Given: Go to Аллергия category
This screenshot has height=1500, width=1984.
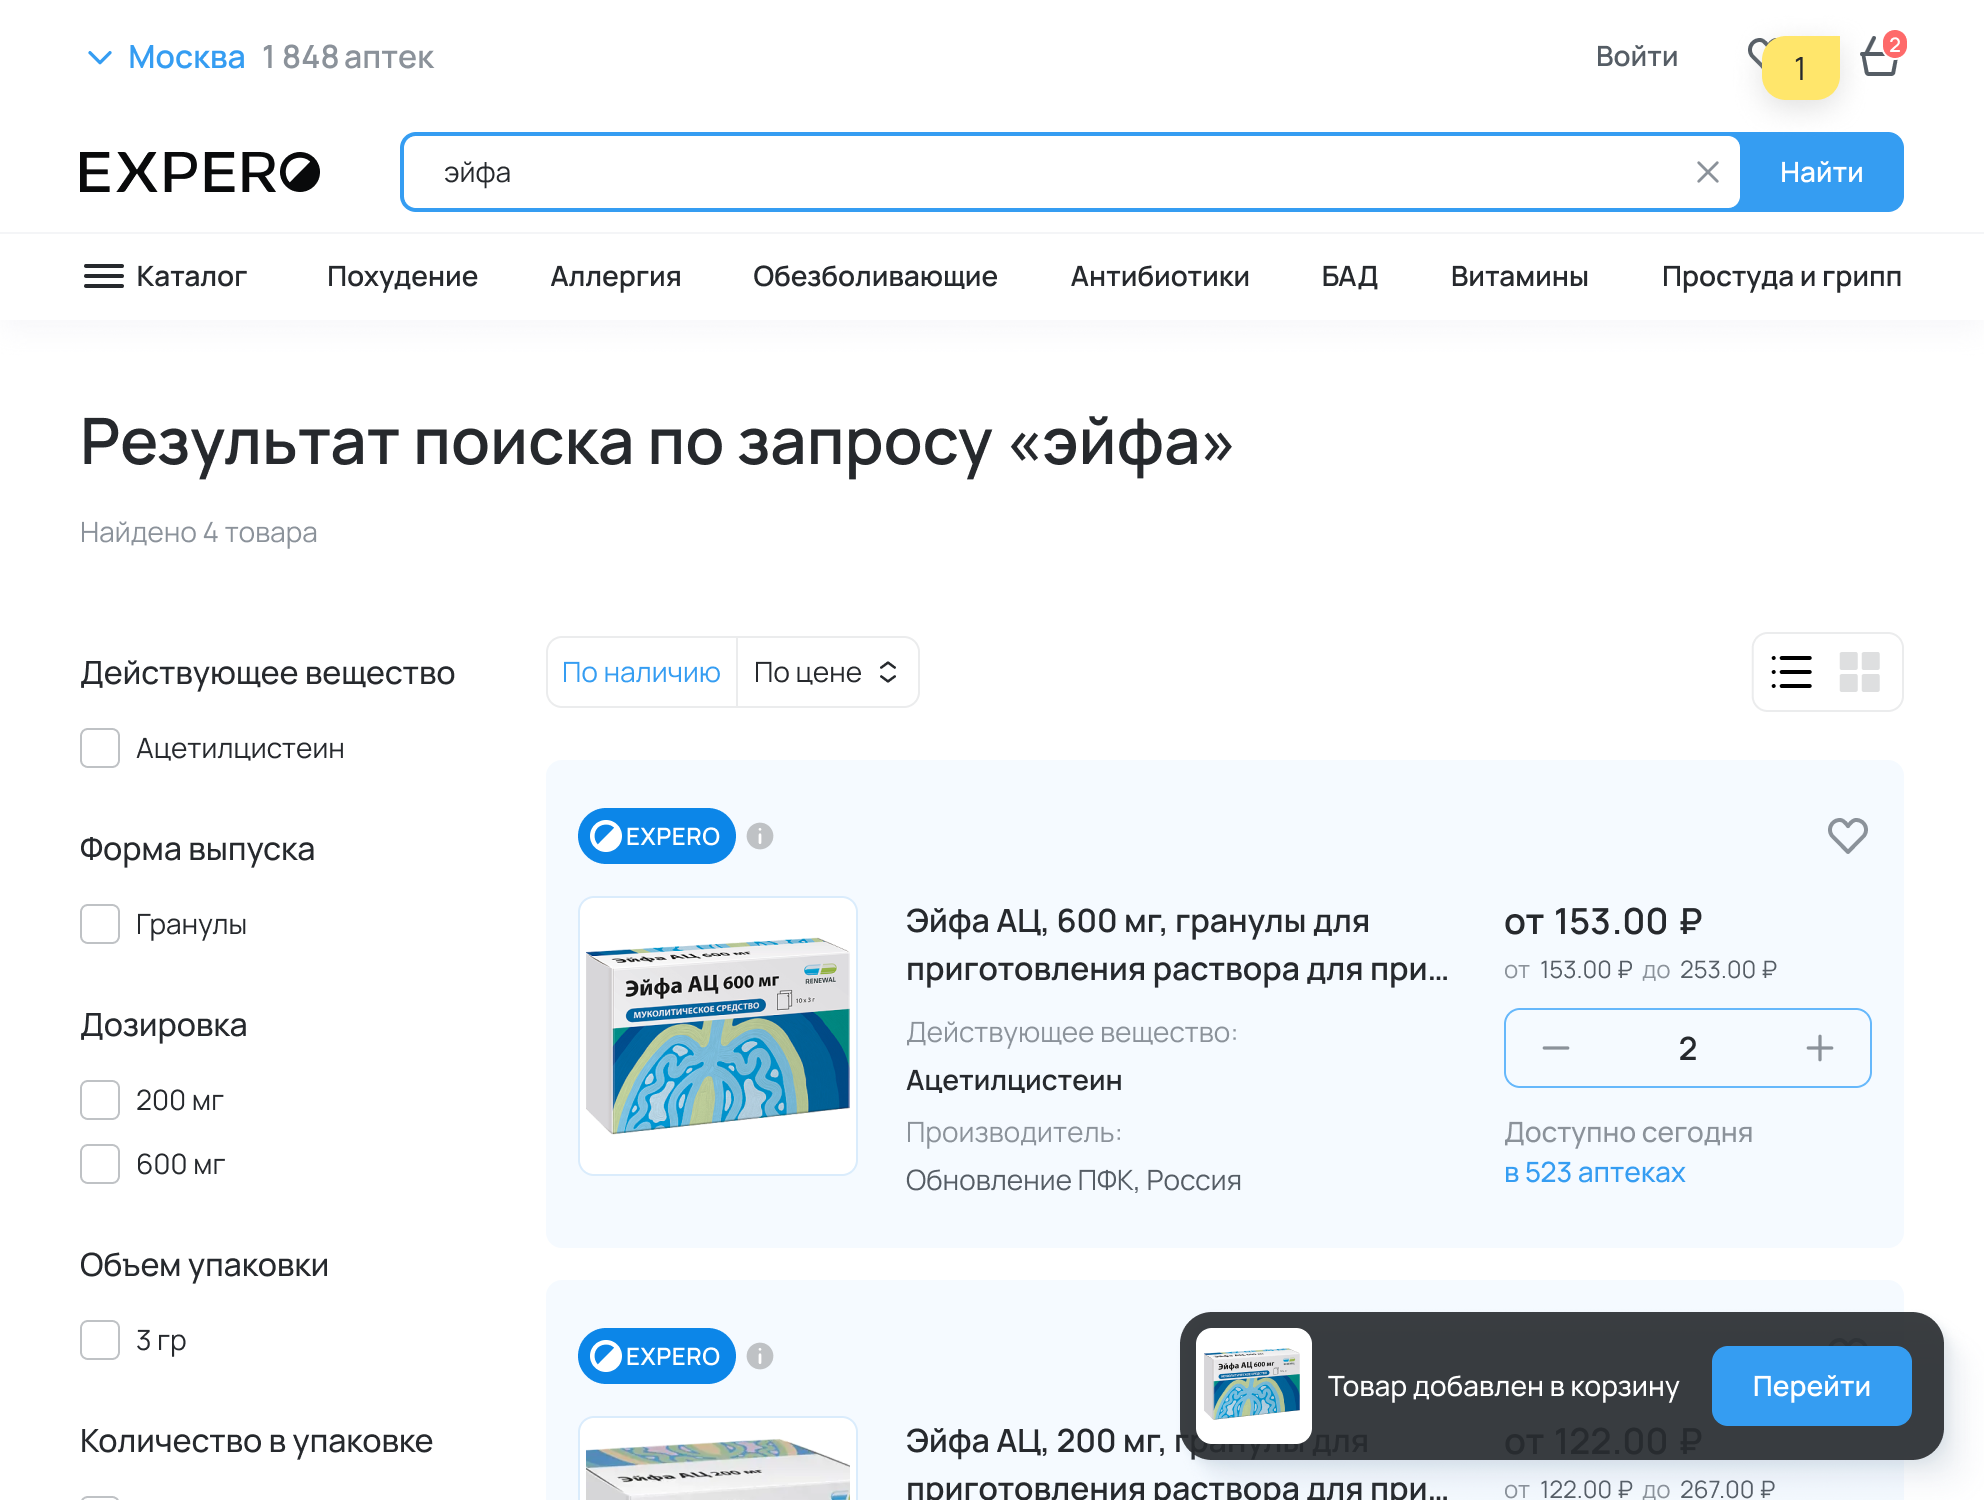Looking at the screenshot, I should click(x=615, y=276).
